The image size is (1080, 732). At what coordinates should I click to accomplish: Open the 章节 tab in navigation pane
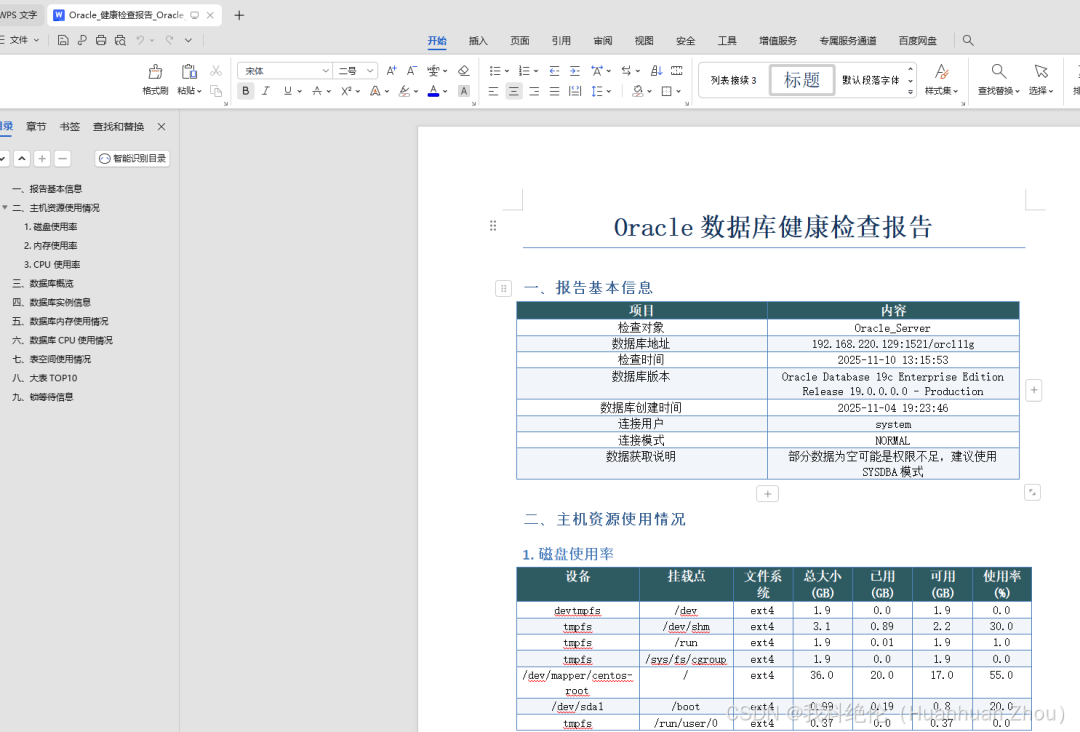click(36, 127)
